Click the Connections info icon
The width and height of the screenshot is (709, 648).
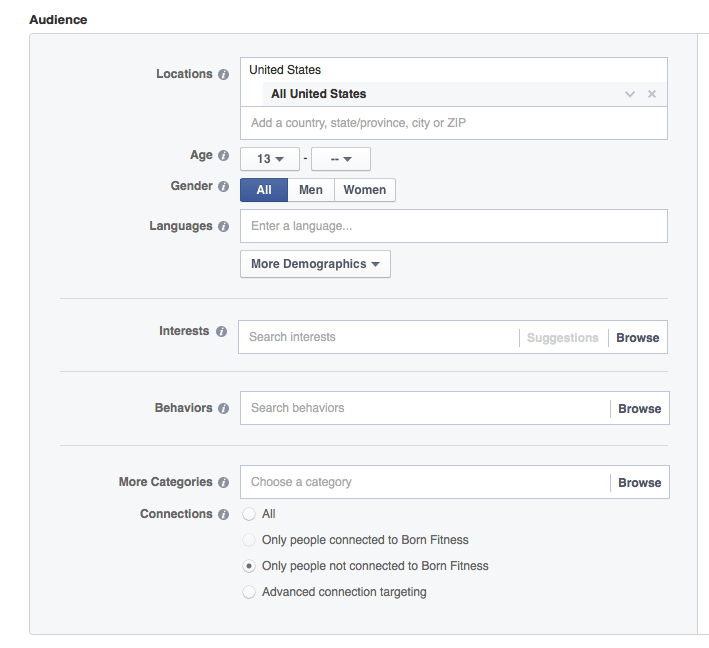pyautogui.click(x=223, y=515)
